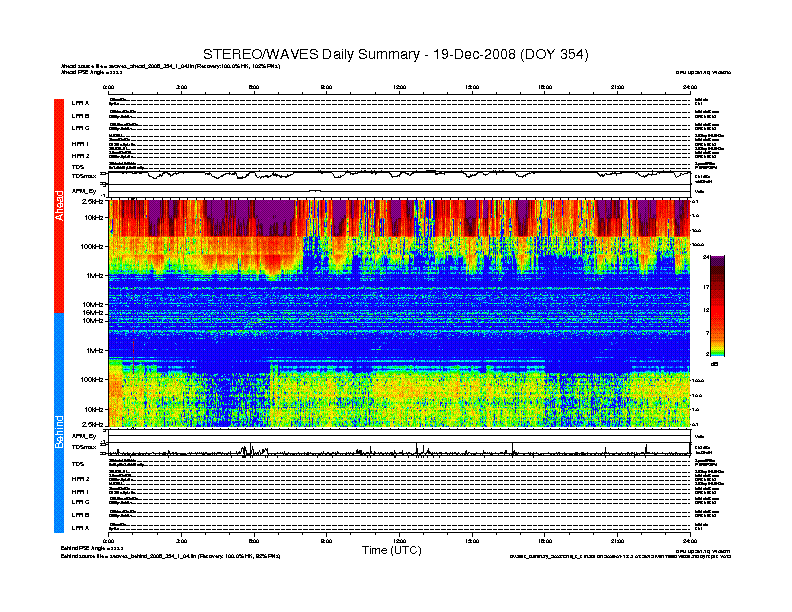Click the 2.5kHz label at the Ahead spectrogram top

click(93, 201)
